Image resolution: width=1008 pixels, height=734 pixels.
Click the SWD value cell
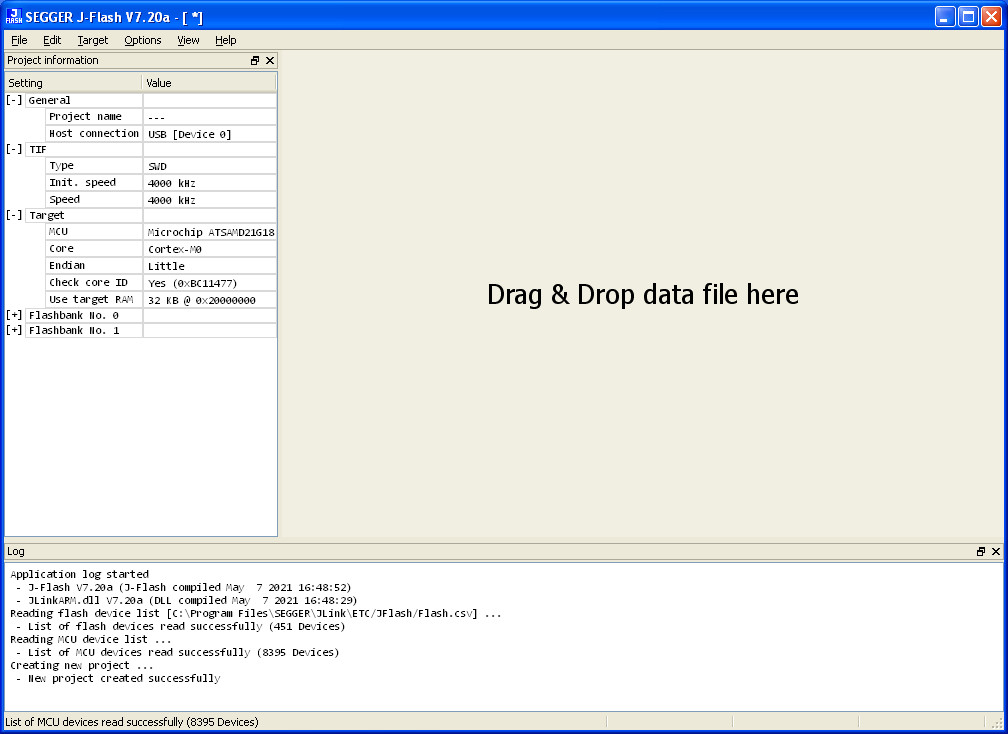point(210,166)
